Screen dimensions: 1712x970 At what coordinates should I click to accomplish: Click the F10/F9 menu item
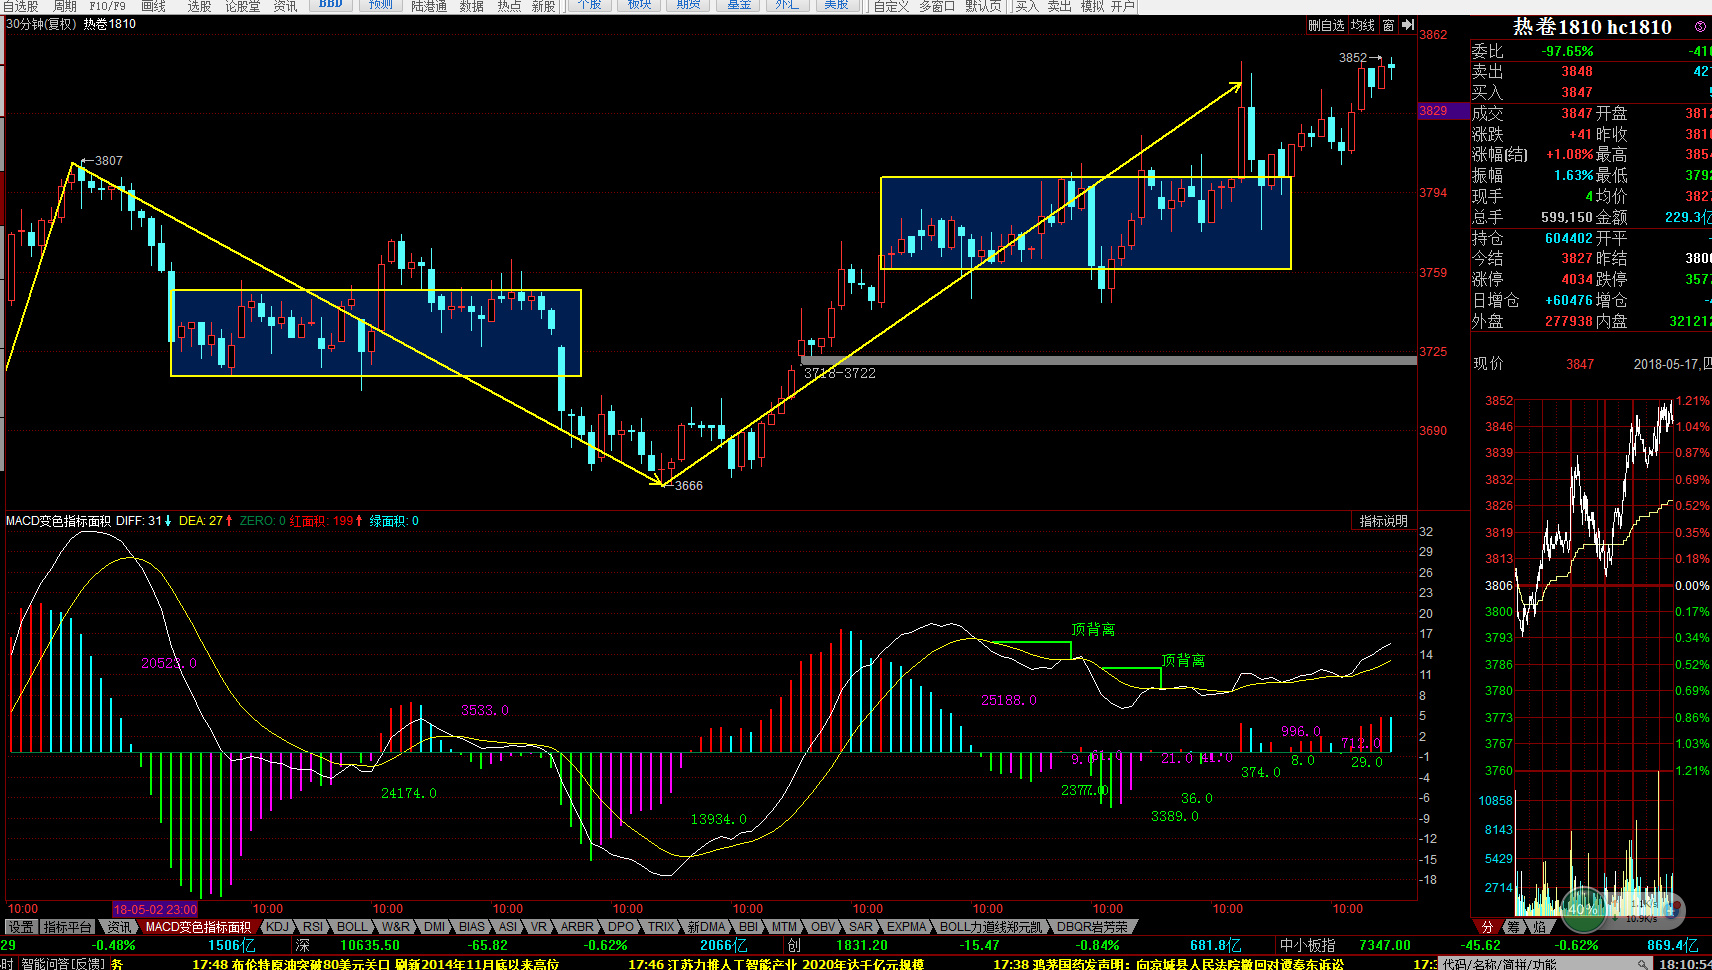pyautogui.click(x=108, y=6)
